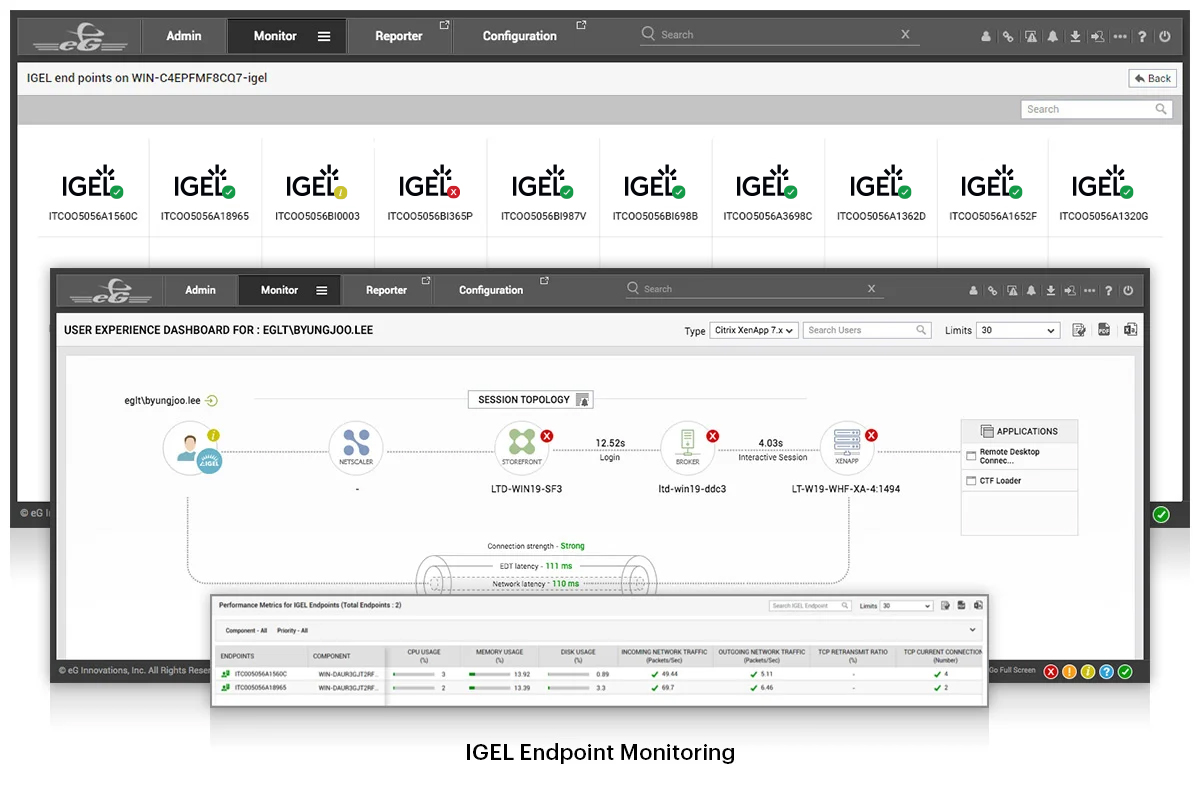The image size is (1200, 790).
Task: Clear the top search with the X in the IGEL end points window
Action: 906,34
